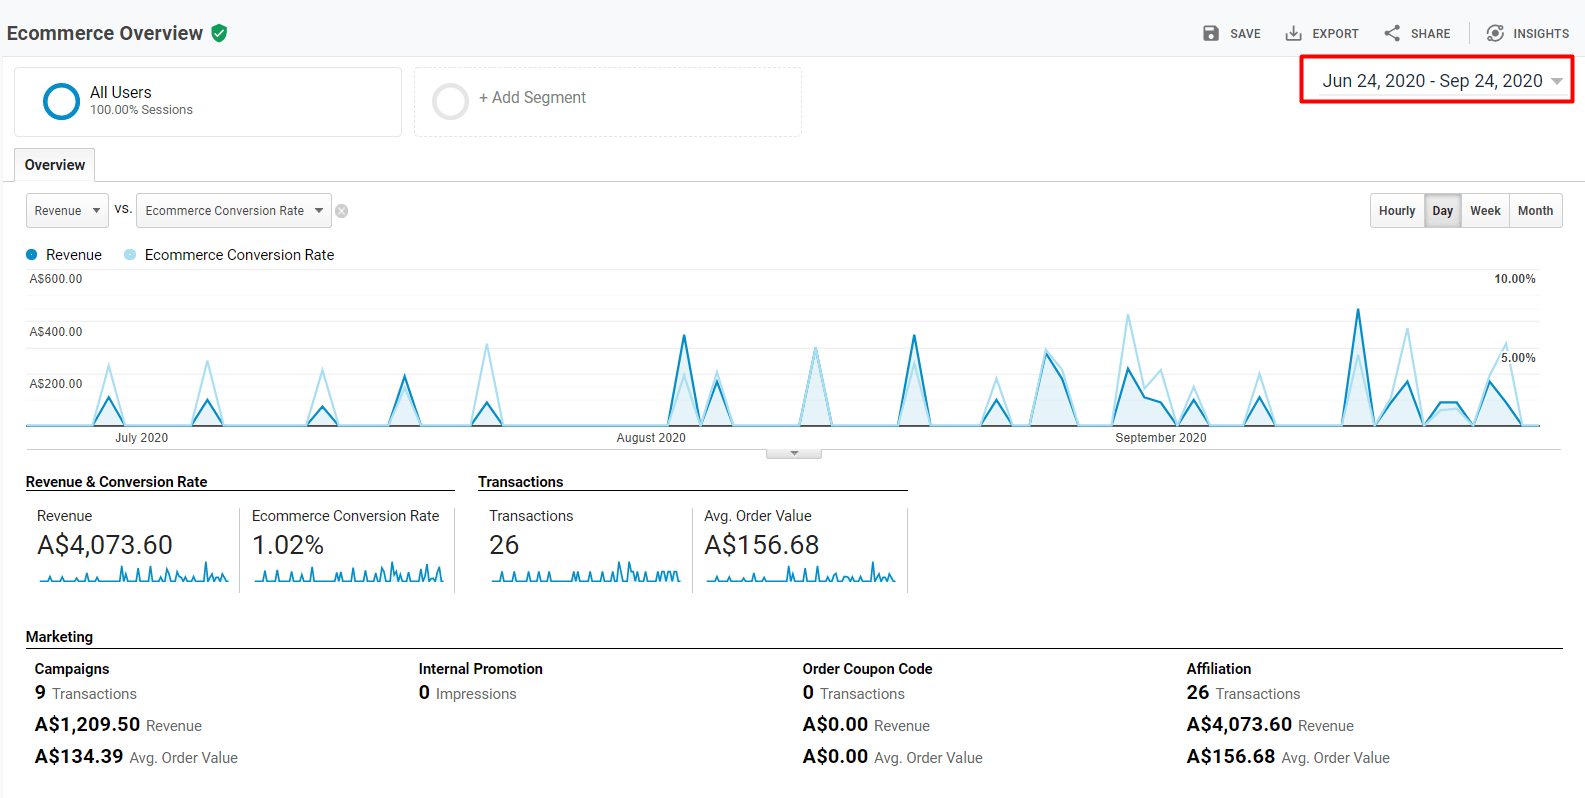Open the Ecommerce Conversion Rate dropdown
1585x798 pixels.
pos(234,211)
